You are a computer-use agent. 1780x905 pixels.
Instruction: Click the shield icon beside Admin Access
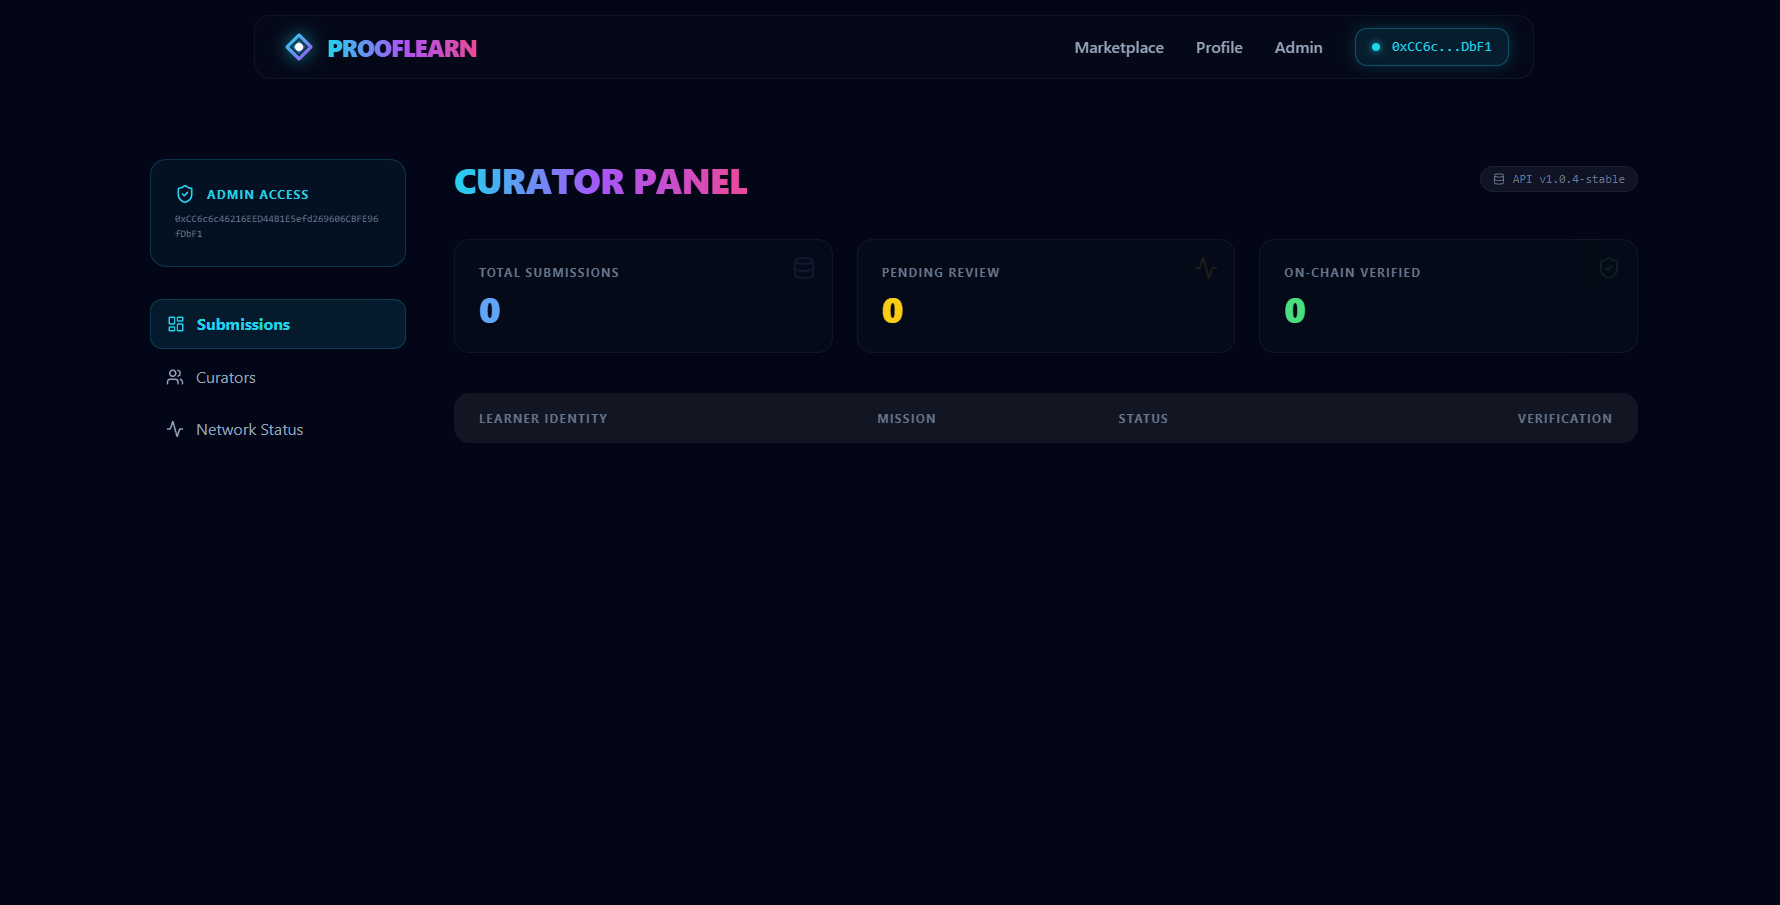[185, 194]
